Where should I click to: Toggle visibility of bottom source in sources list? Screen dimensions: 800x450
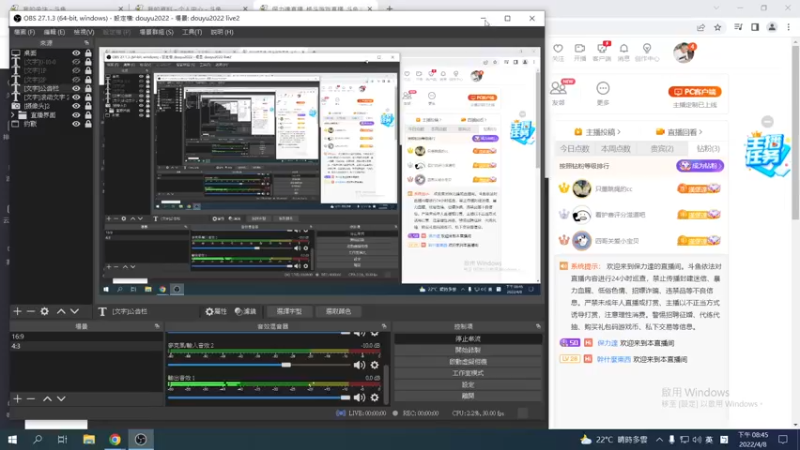76,124
